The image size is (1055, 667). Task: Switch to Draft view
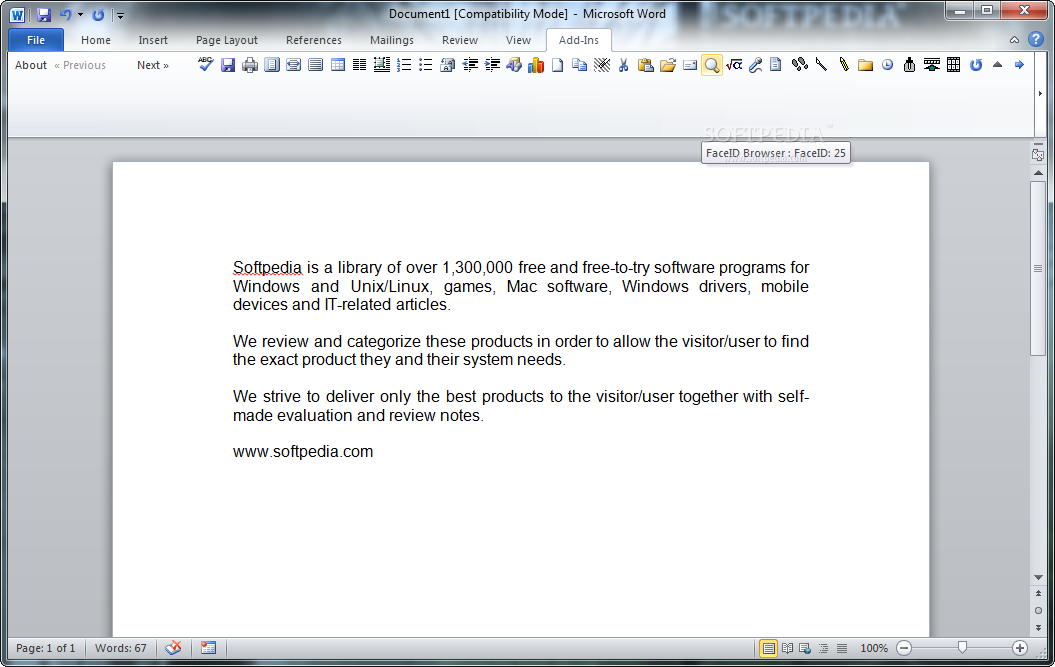coord(842,648)
